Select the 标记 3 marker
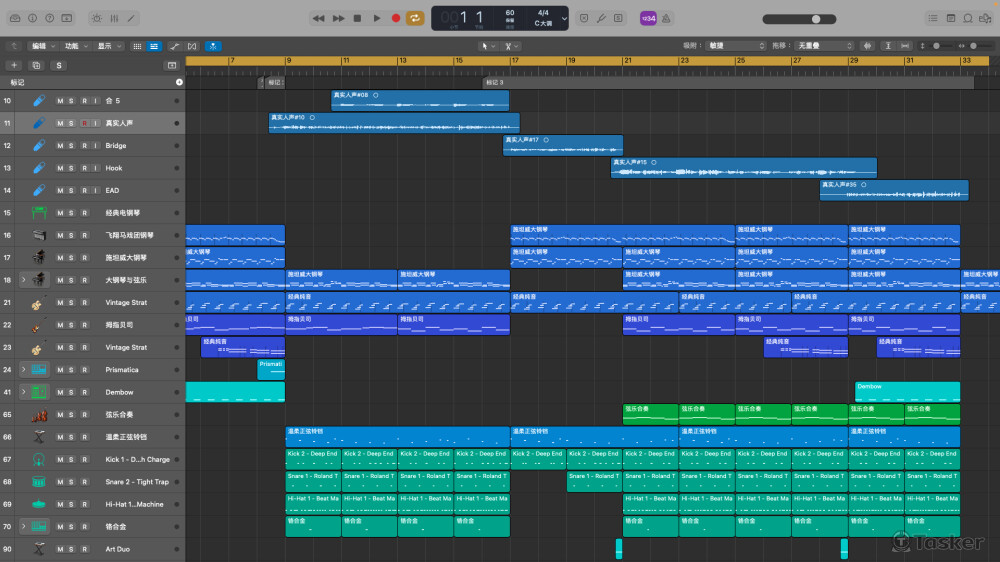Screen dimensions: 1000x562 point(728,82)
